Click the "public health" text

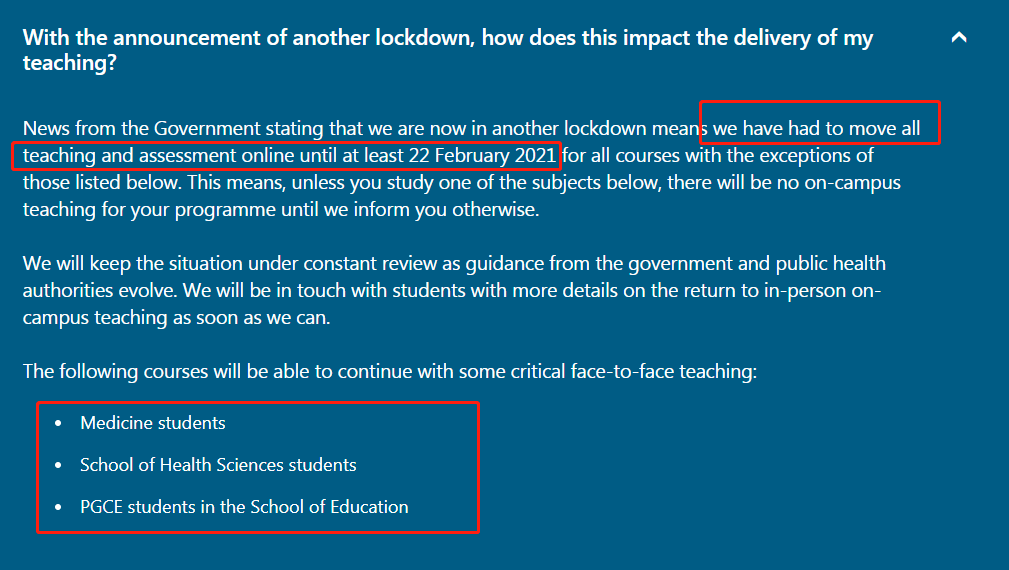[837, 264]
